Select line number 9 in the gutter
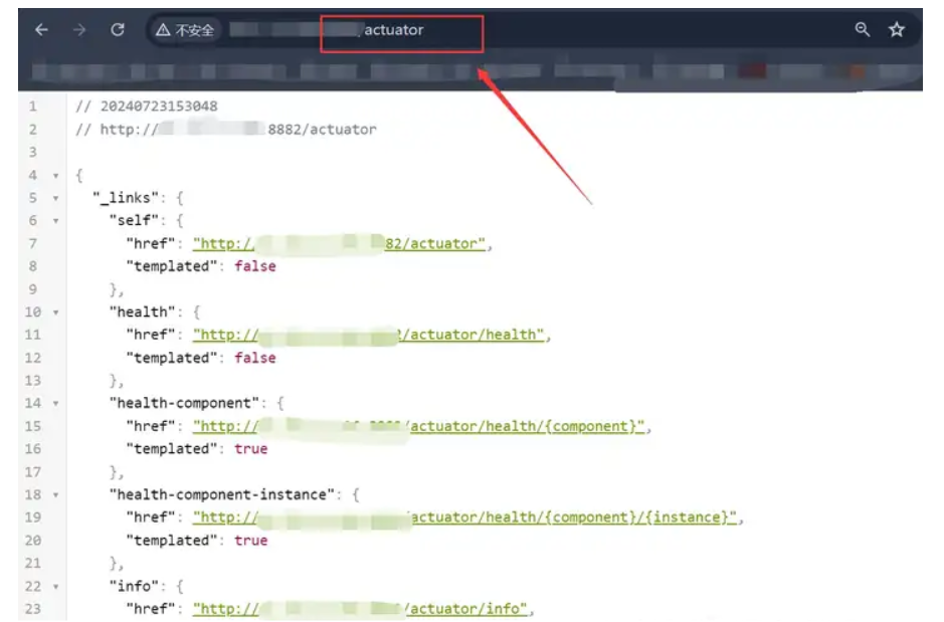Image resolution: width=944 pixels, height=622 pixels. [33, 290]
